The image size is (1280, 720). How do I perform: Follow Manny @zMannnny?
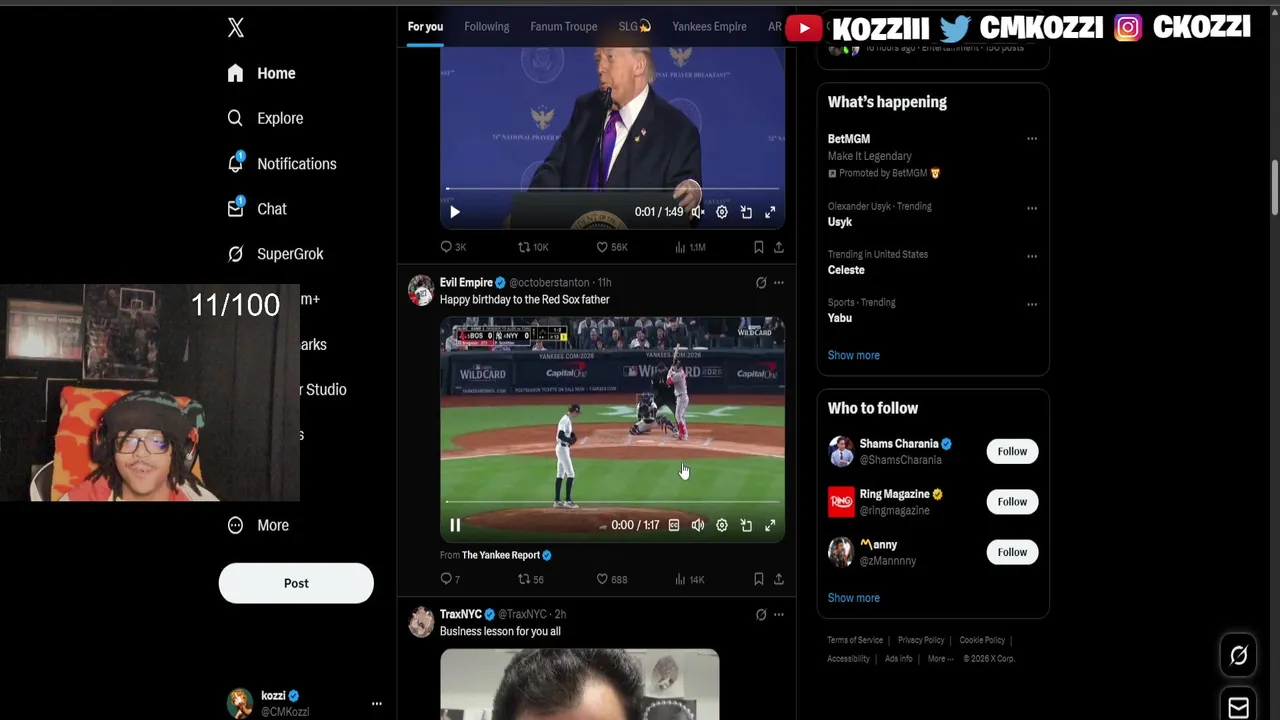point(1012,552)
